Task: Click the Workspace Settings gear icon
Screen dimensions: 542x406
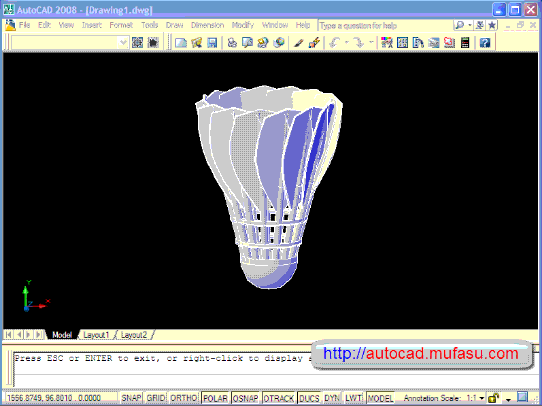Action: (137, 43)
